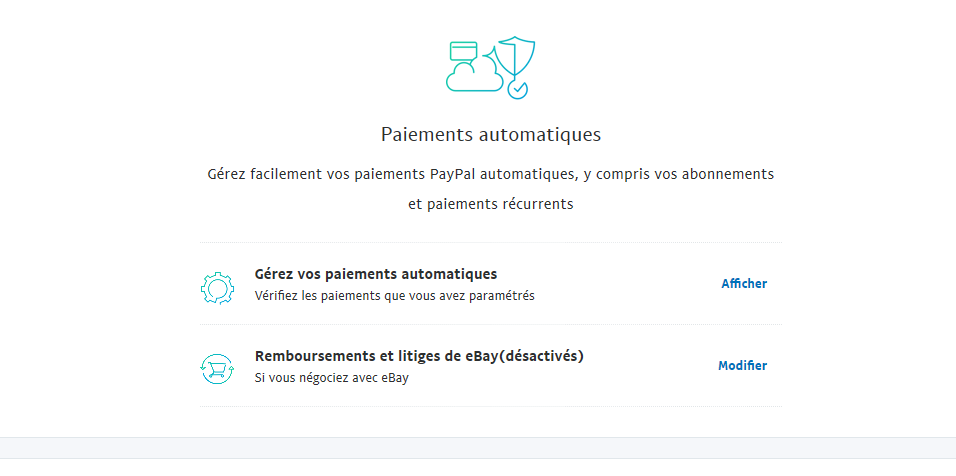The image size is (956, 476).
Task: Click the checkmark badge below the shield
Action: point(517,89)
